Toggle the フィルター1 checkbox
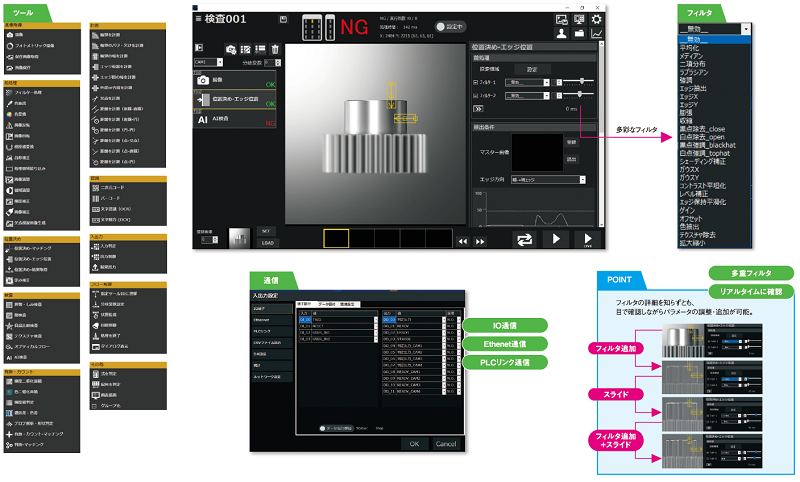The height and width of the screenshot is (482, 800). 476,82
